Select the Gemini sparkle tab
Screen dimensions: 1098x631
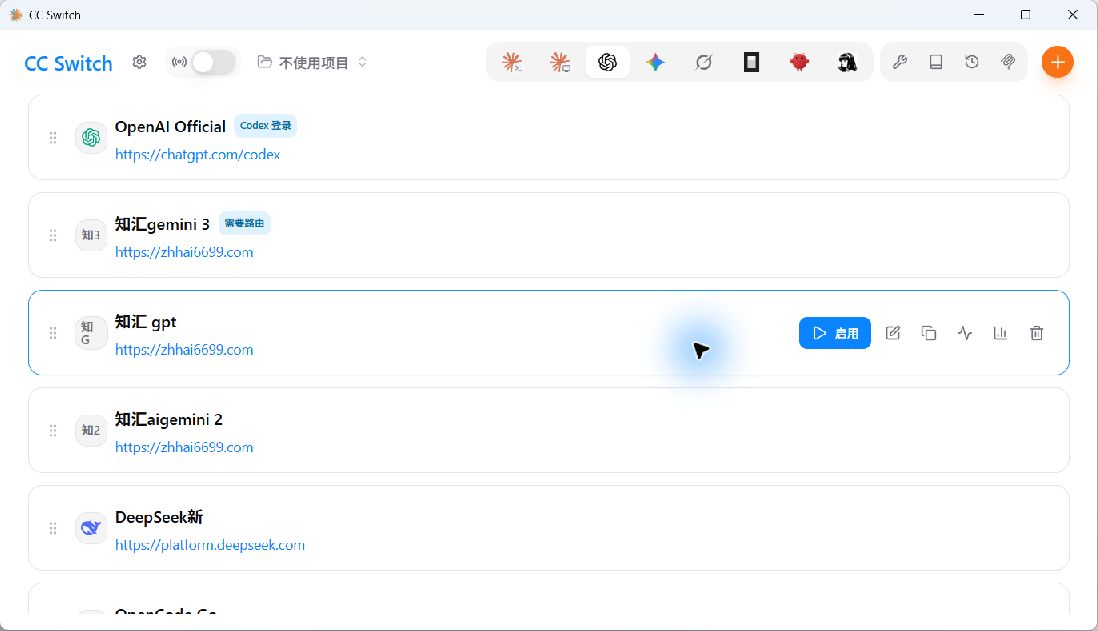pyautogui.click(x=655, y=62)
